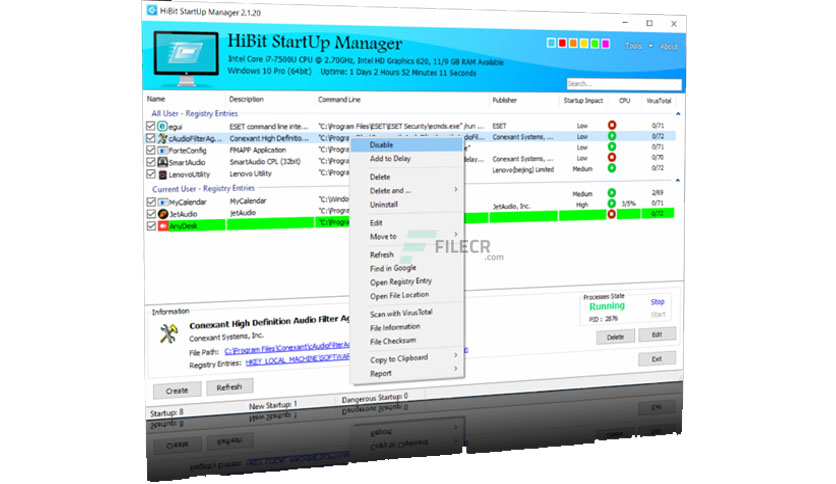Toggle the AnyDesk checkbox
The width and height of the screenshot is (836, 484).
(151, 226)
